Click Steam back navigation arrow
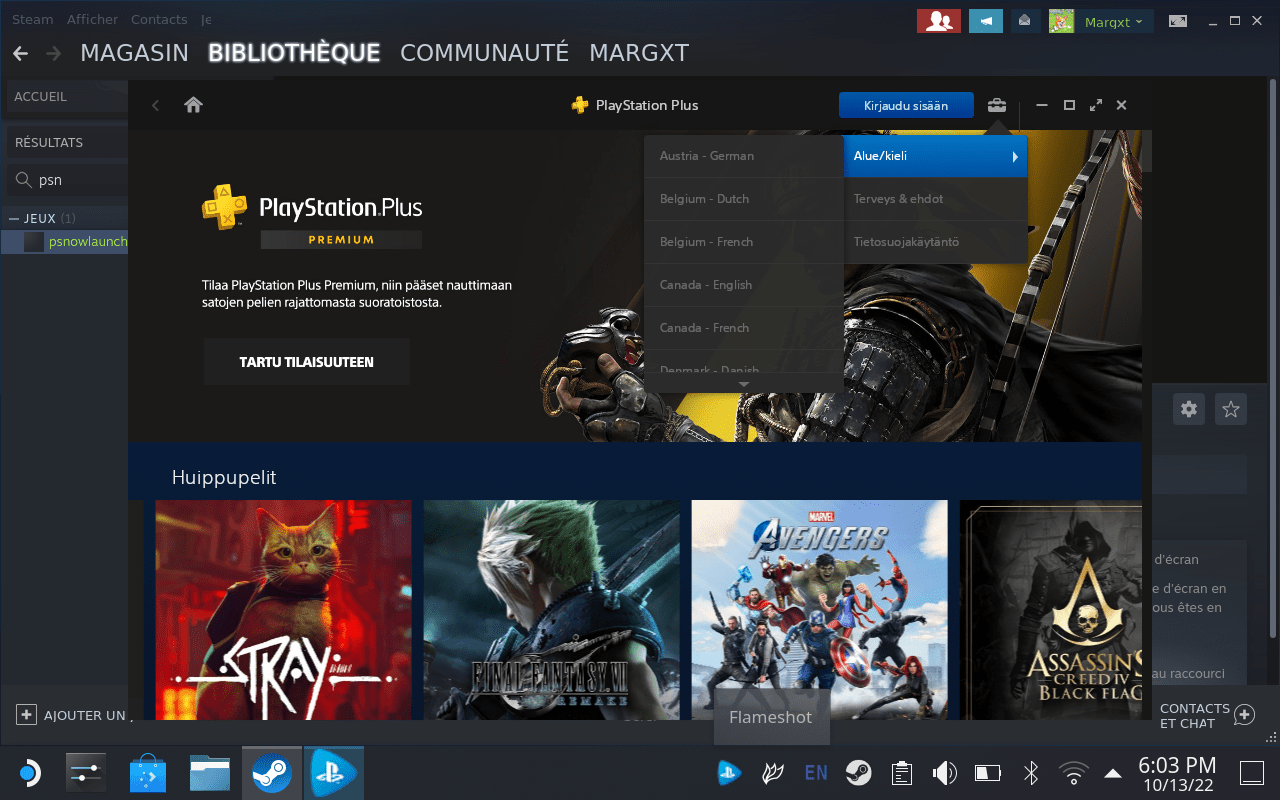 click(x=20, y=53)
